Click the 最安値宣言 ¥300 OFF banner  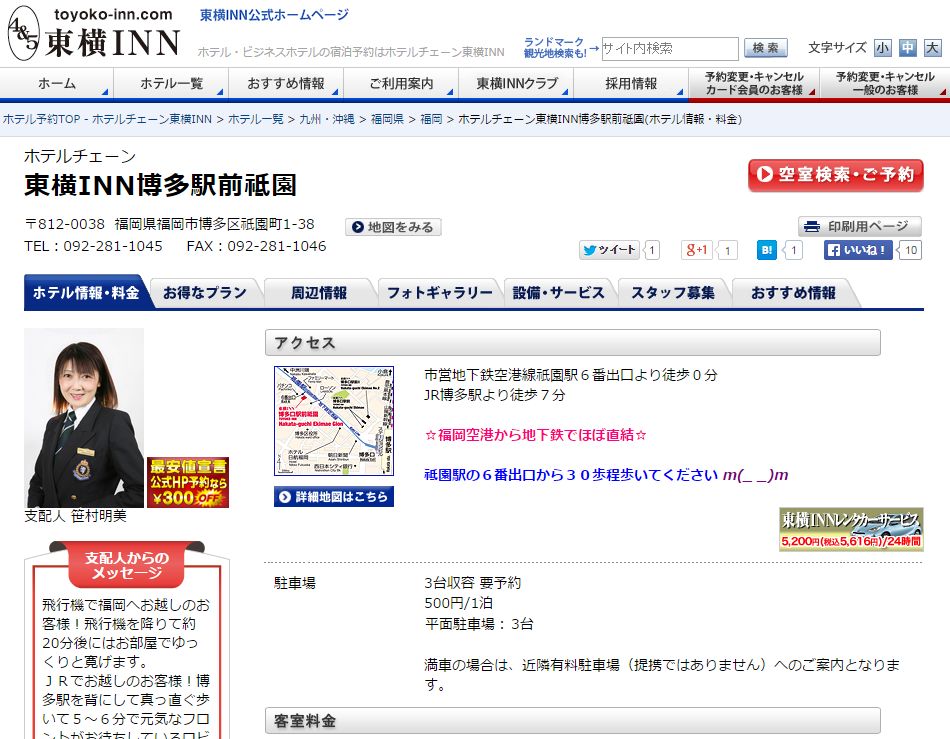point(188,482)
